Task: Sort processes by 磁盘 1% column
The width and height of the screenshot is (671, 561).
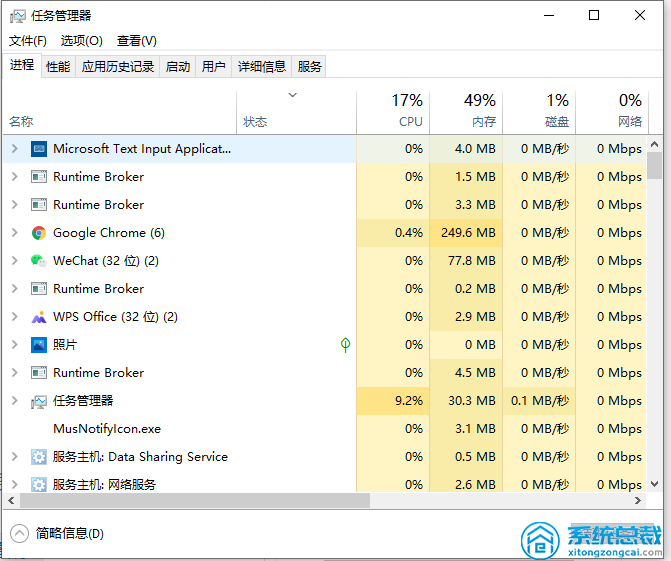Action: pos(539,113)
